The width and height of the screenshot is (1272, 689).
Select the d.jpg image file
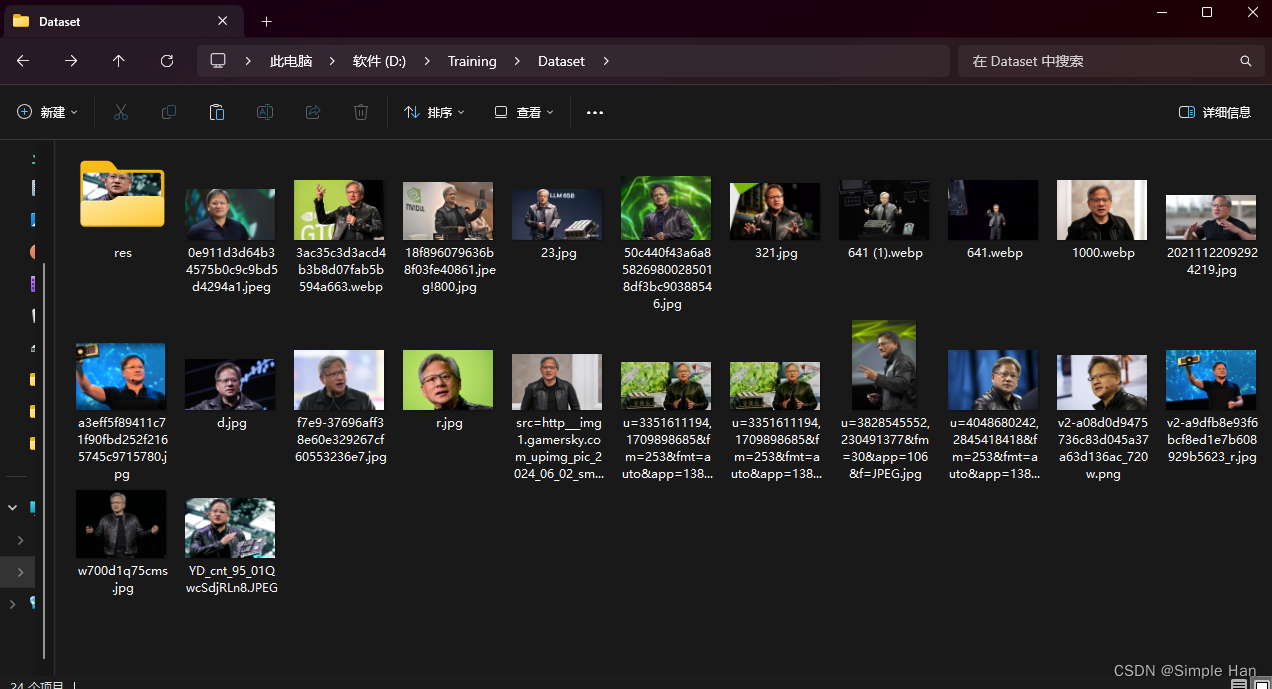click(230, 395)
